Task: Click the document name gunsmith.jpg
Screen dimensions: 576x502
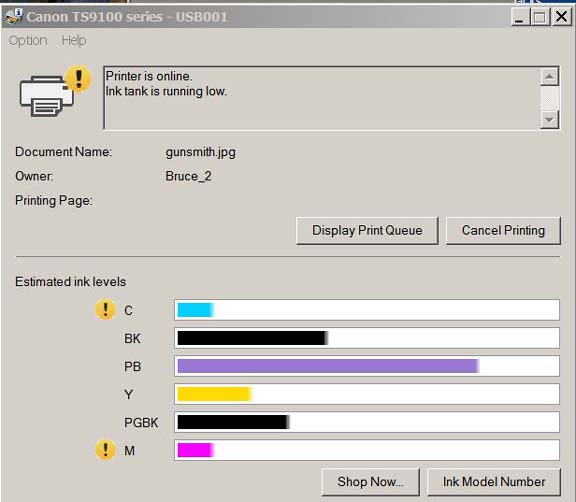Action: click(201, 152)
